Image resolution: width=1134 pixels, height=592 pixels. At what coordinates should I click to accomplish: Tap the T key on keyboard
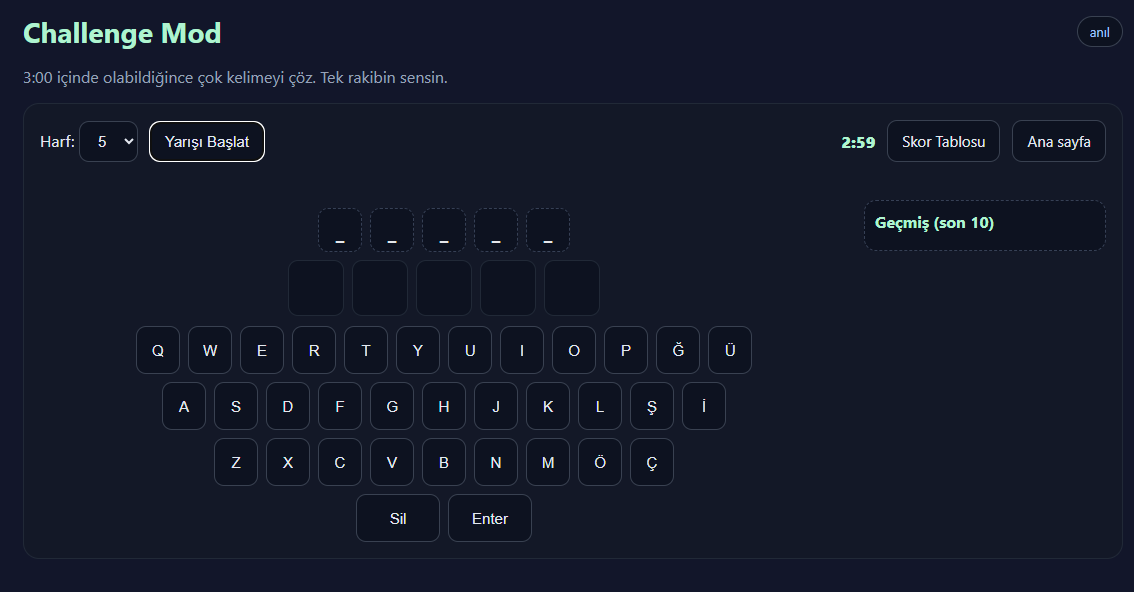pos(366,351)
